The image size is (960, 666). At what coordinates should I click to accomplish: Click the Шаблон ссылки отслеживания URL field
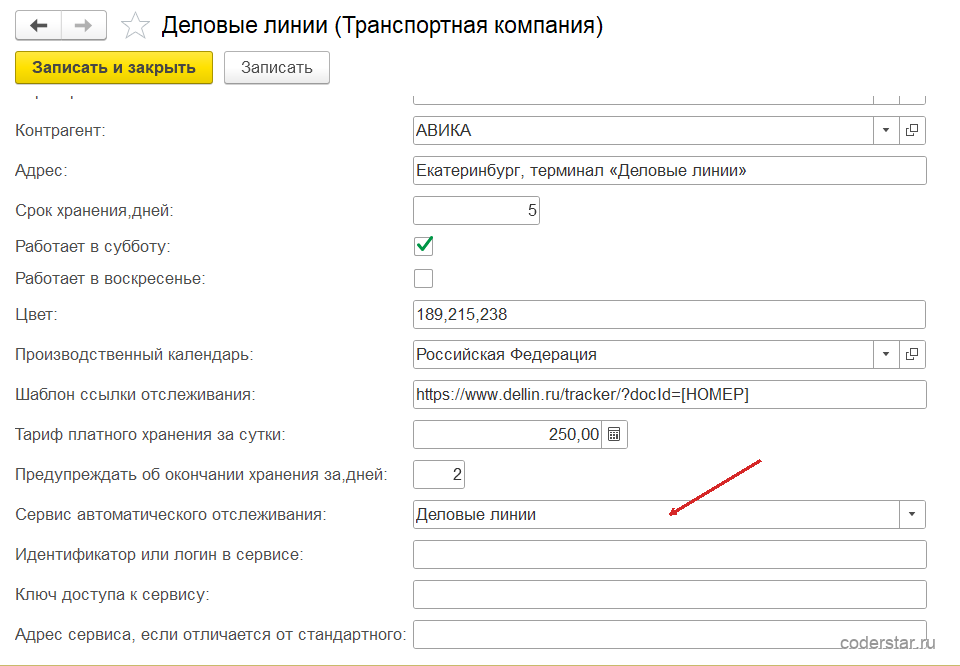click(670, 395)
